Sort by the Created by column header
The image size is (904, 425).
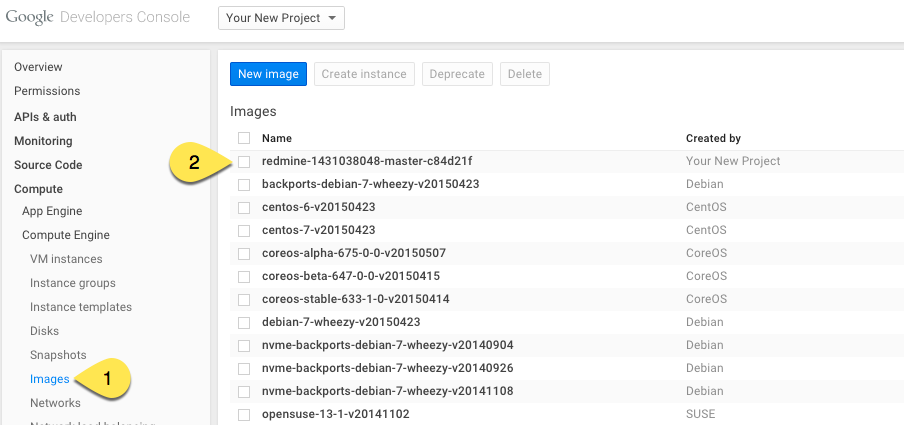click(x=713, y=138)
